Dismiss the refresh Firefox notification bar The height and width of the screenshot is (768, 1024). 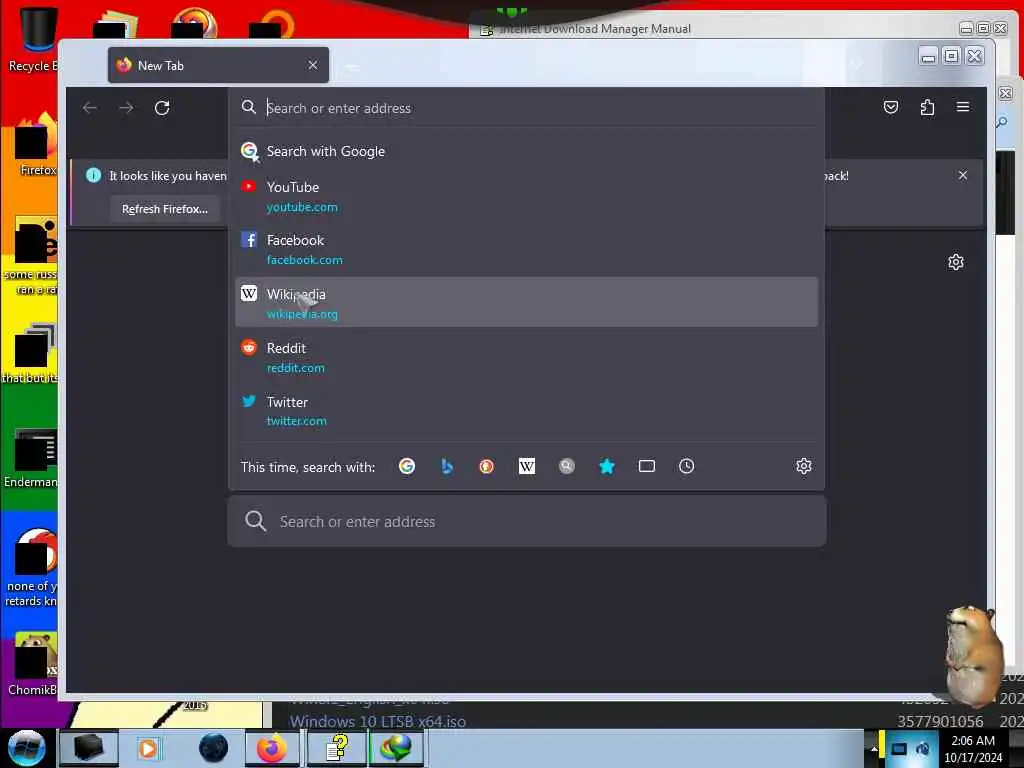pos(963,175)
